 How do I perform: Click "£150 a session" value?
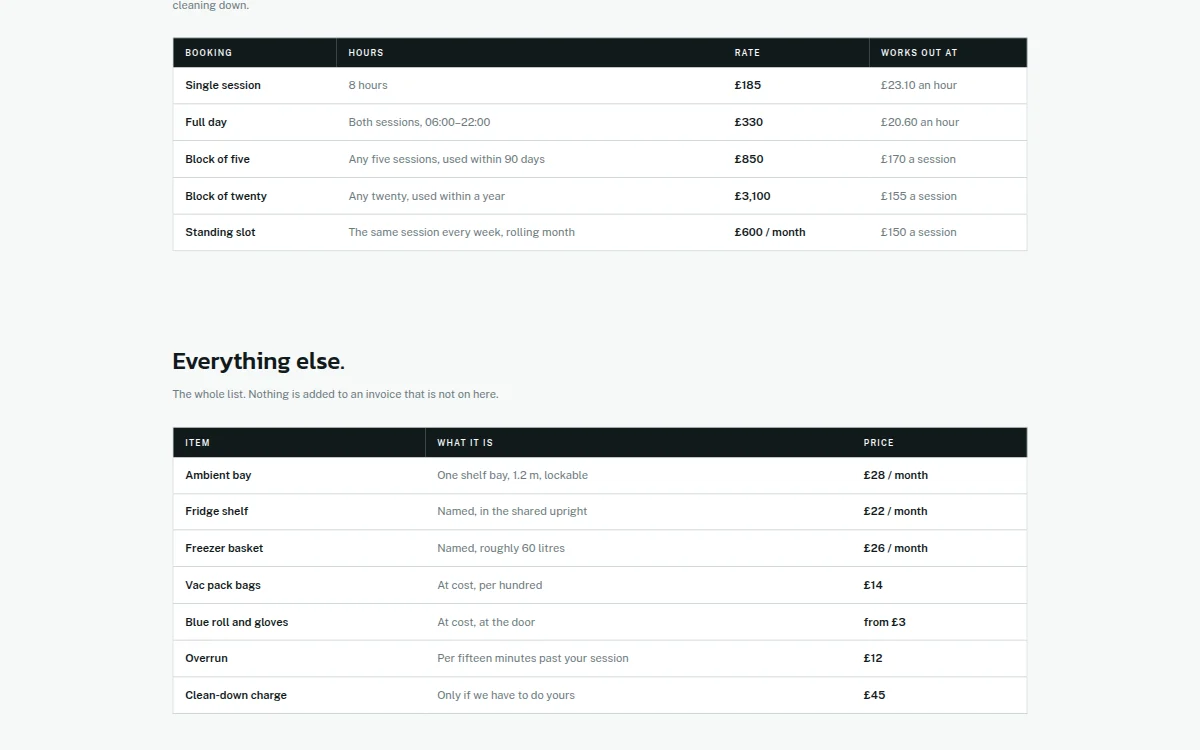pyautogui.click(x=919, y=232)
